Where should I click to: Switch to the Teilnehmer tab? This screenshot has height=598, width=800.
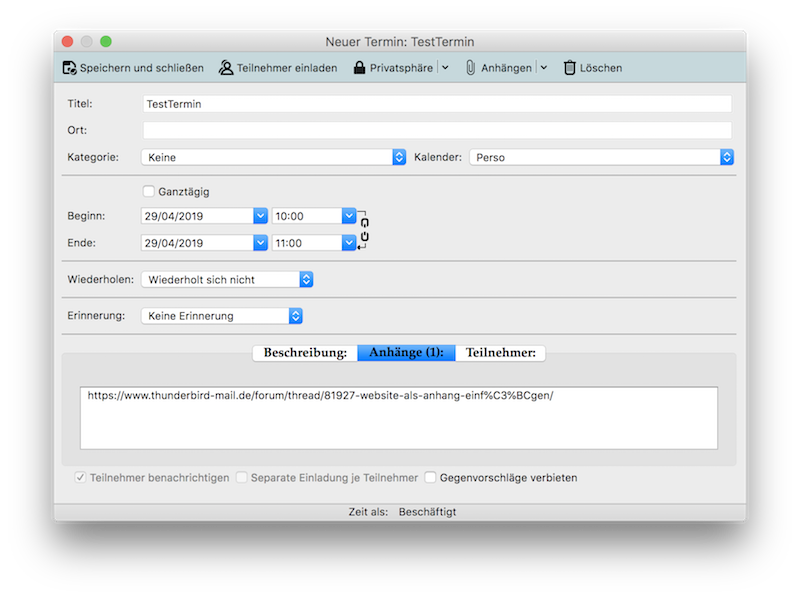coord(501,352)
